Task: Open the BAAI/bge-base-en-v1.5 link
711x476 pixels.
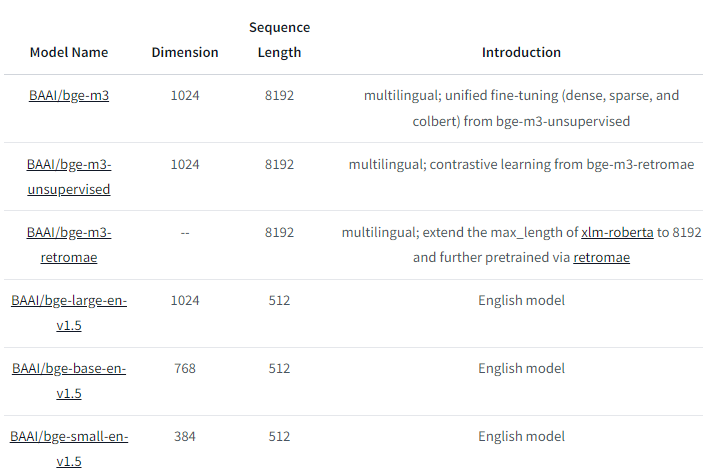Action: 69,381
